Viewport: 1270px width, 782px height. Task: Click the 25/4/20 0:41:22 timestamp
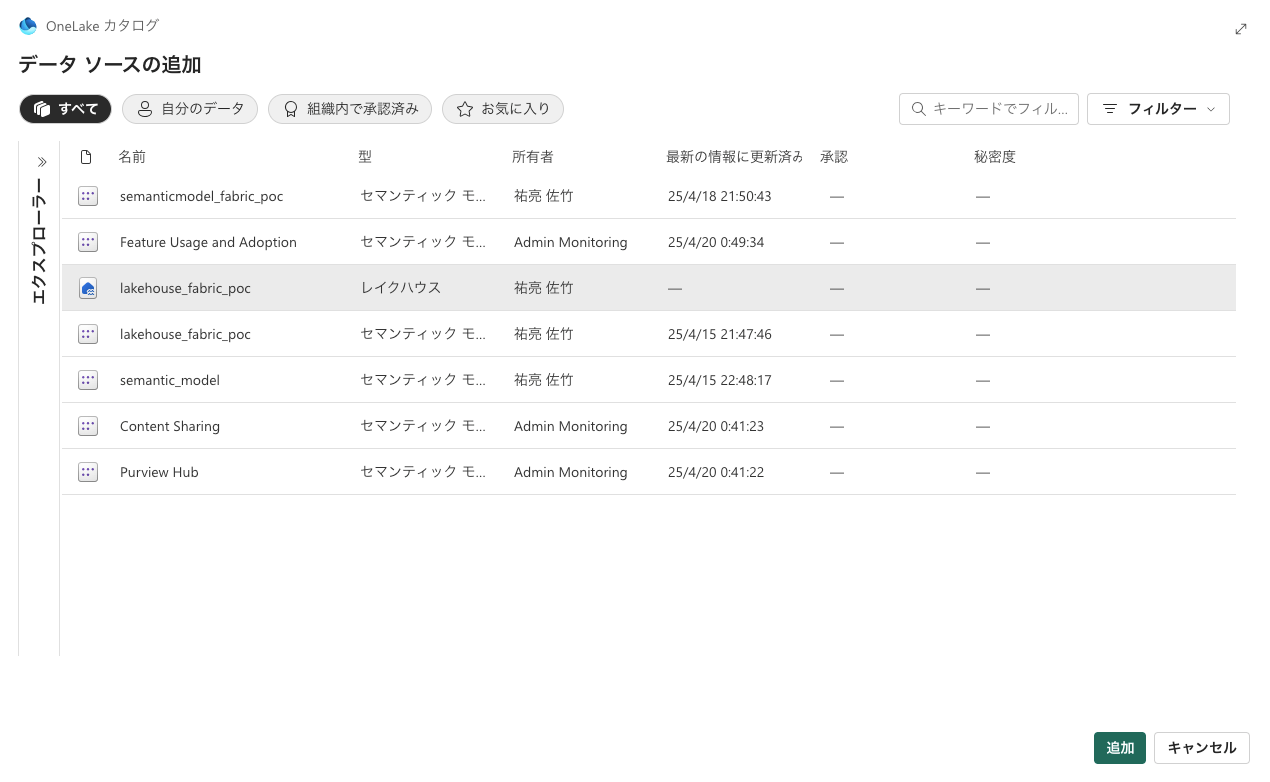[716, 472]
